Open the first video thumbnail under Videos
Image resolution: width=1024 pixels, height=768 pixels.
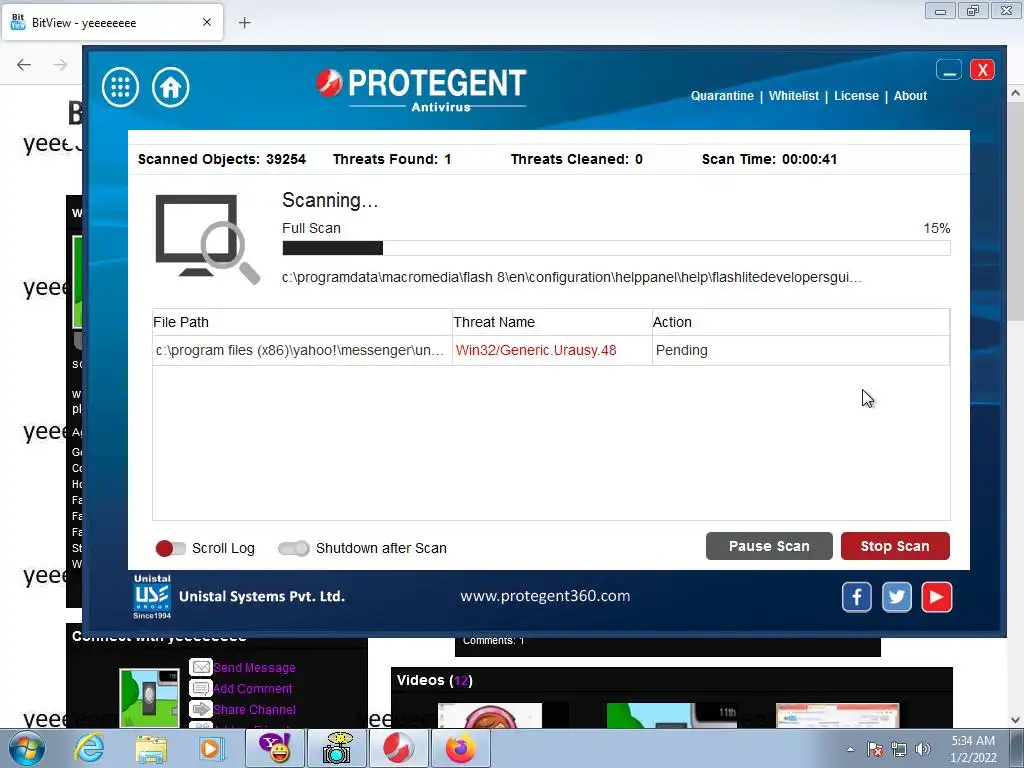click(x=490, y=715)
